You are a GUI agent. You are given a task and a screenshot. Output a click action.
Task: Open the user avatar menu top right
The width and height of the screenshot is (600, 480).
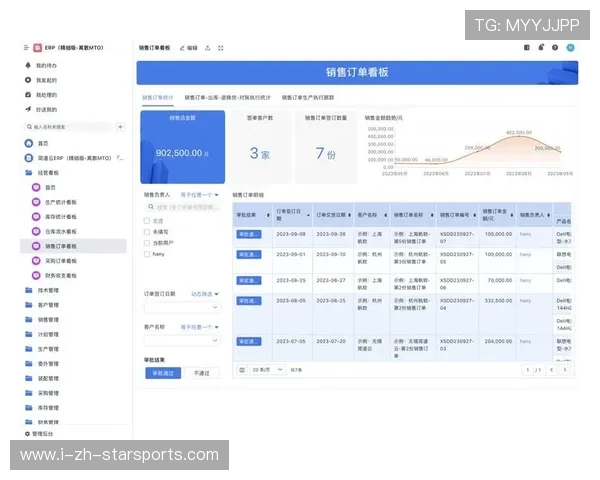click(571, 47)
